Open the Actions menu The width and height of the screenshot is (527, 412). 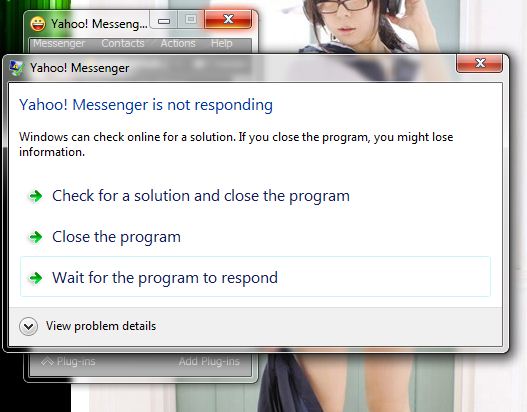coord(178,43)
